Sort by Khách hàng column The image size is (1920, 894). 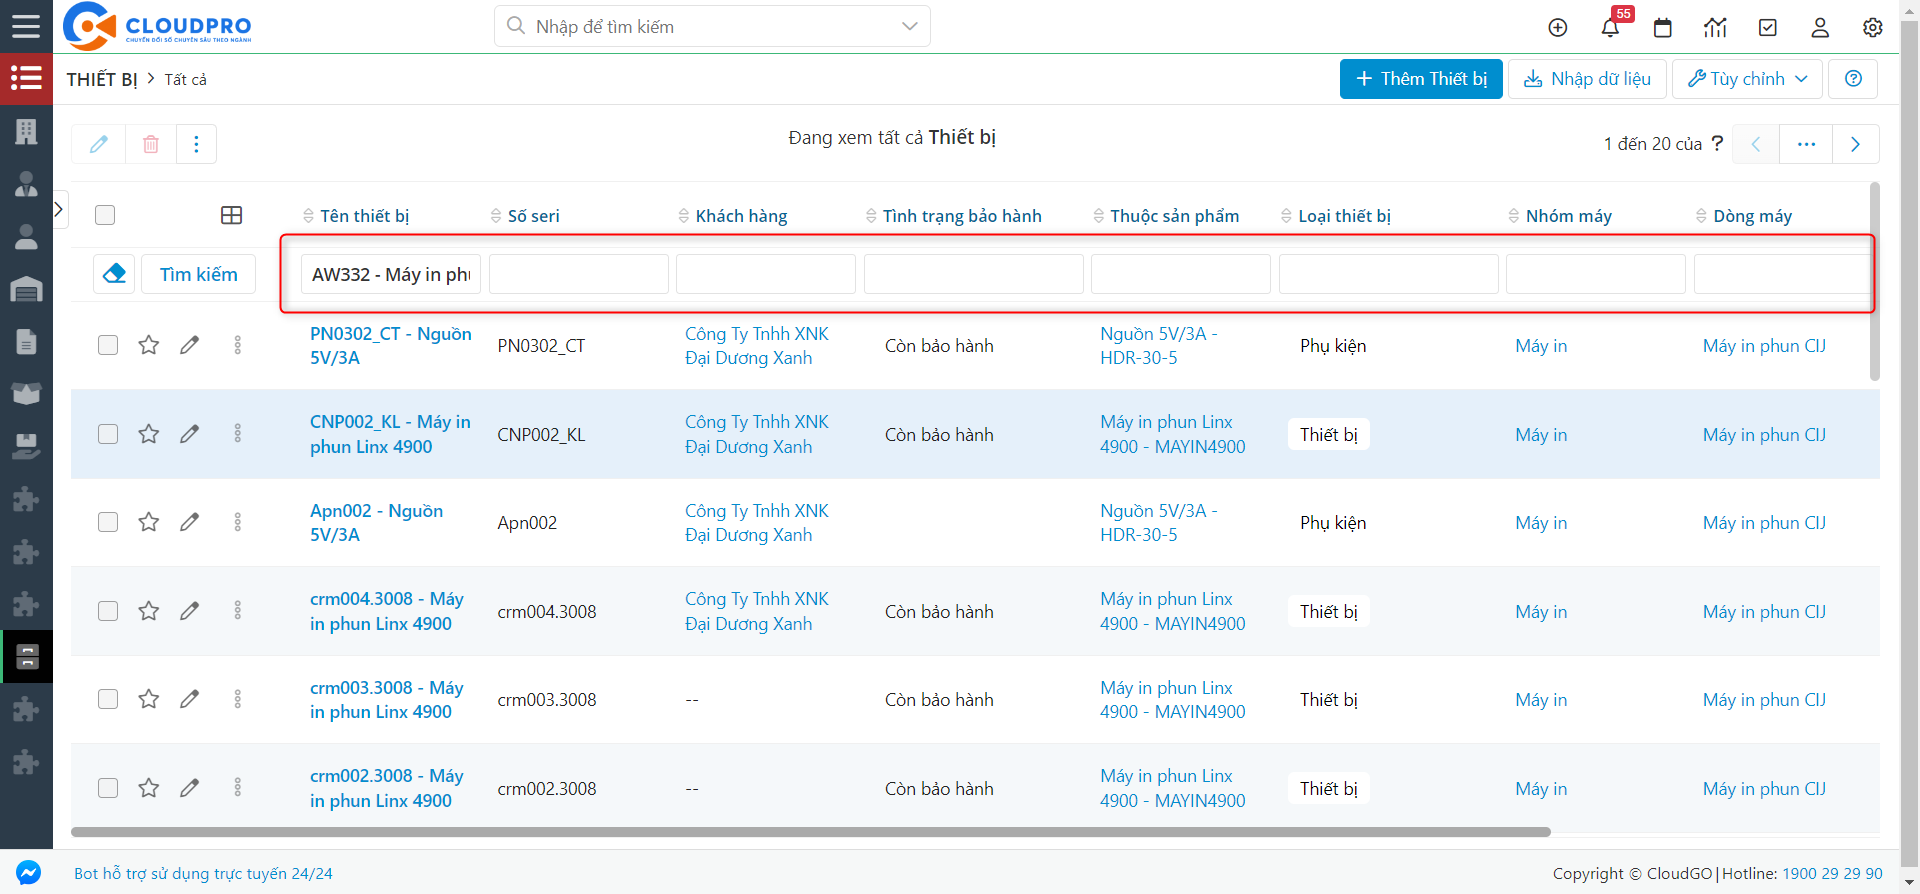733,216
